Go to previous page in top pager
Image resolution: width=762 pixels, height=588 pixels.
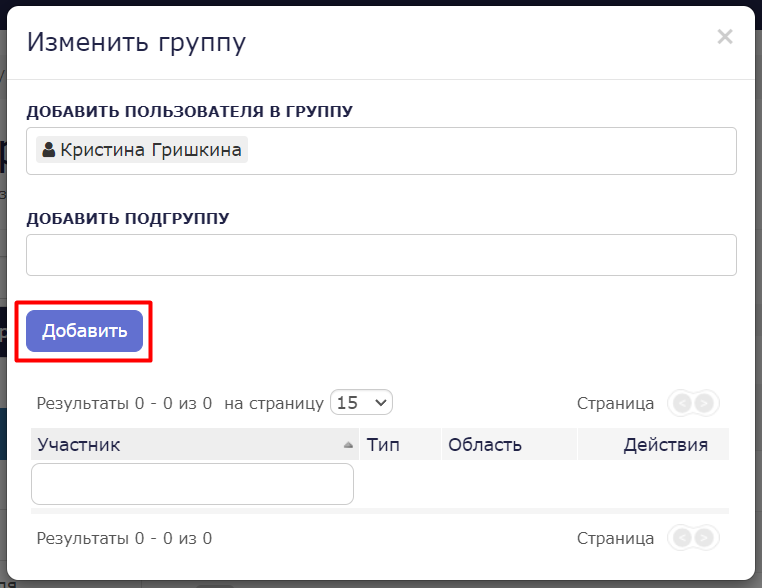coord(683,403)
